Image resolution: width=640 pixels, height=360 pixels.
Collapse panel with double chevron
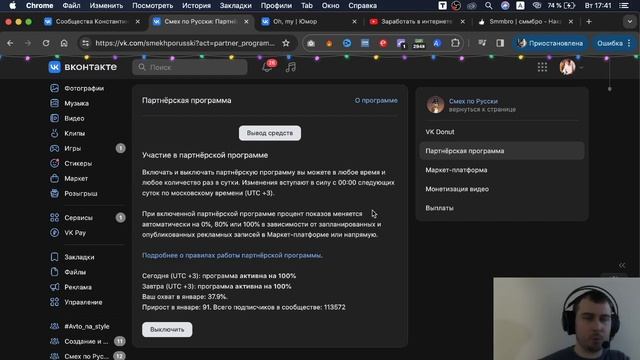(622, 265)
